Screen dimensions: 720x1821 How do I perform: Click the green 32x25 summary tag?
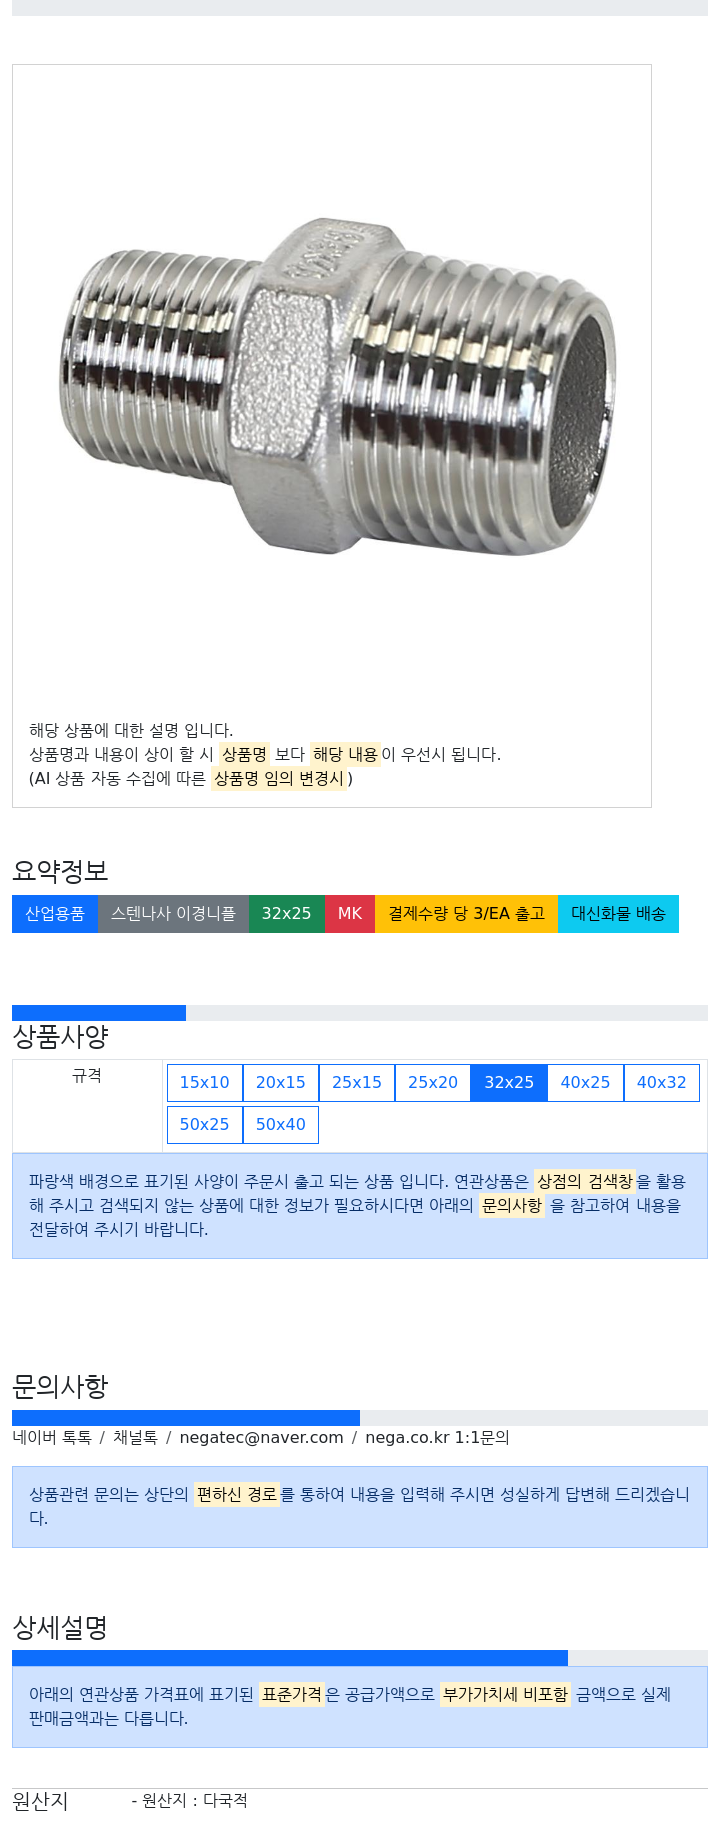[x=287, y=914]
